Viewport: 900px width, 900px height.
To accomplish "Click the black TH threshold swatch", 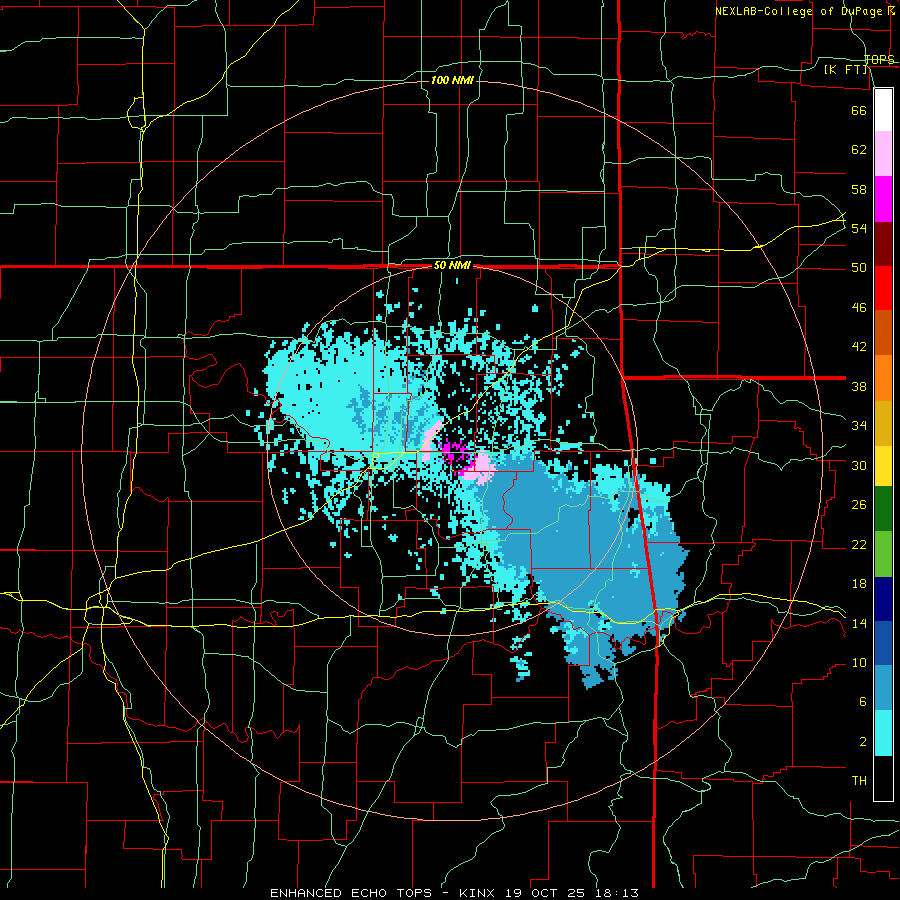I will click(883, 778).
